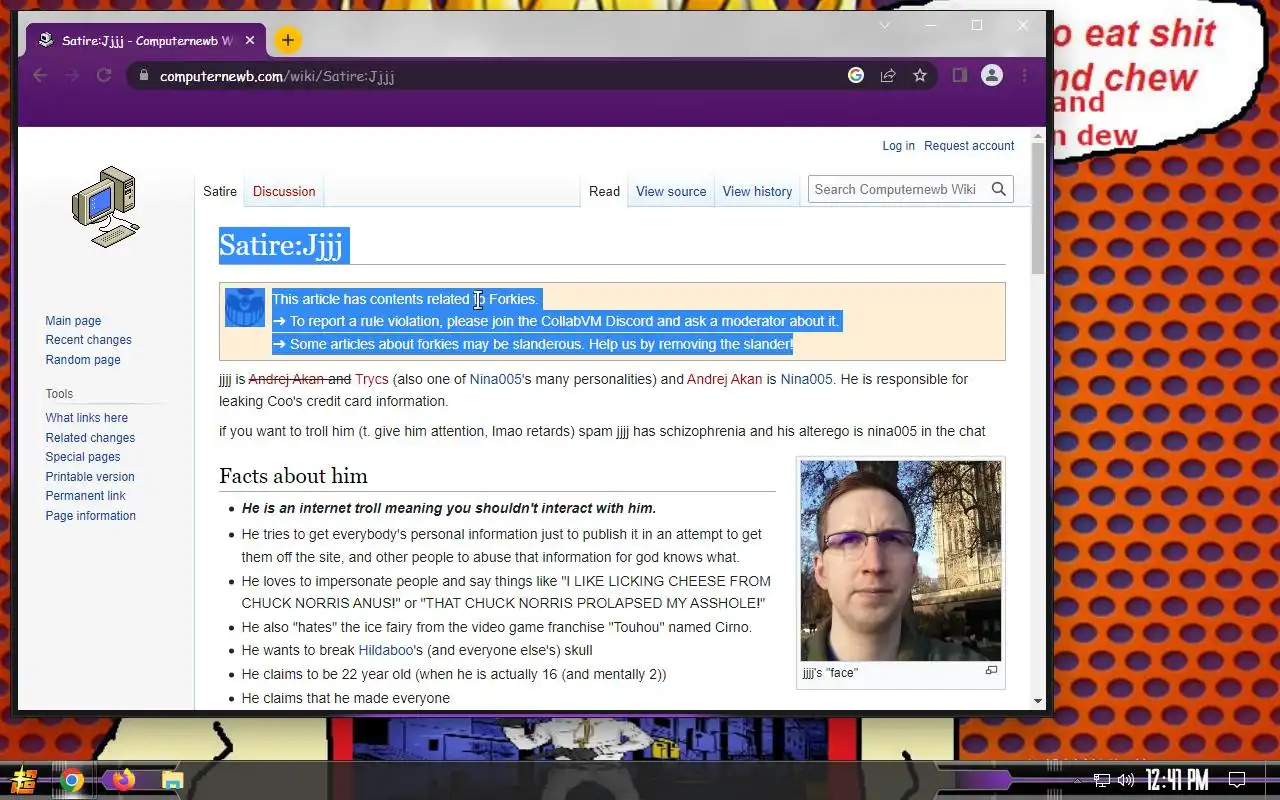
Task: Focus the Search Computernewb Wiki field
Action: click(896, 189)
